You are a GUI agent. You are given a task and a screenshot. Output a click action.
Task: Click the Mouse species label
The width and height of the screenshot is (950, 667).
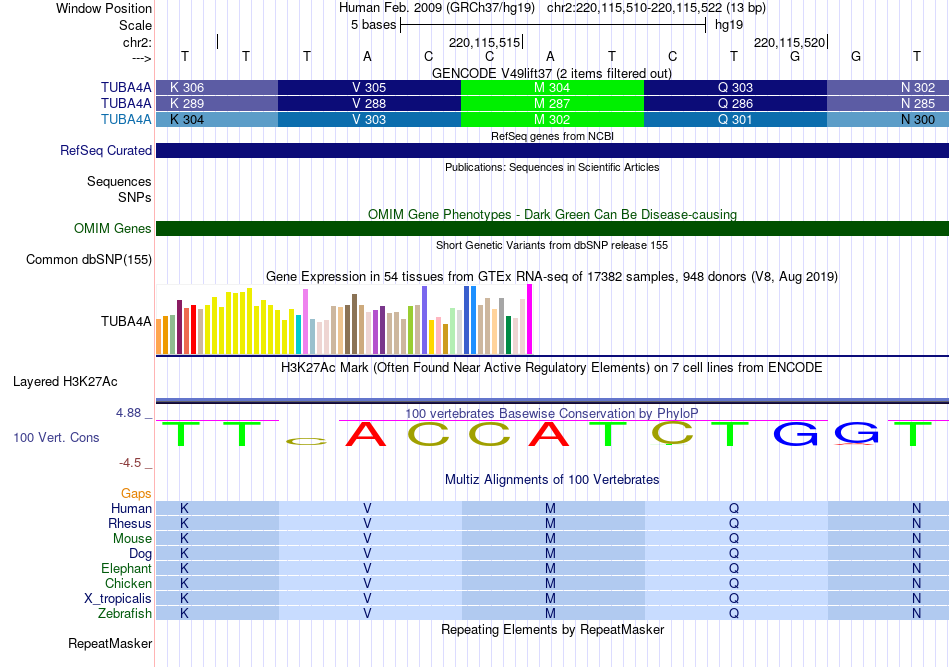132,539
